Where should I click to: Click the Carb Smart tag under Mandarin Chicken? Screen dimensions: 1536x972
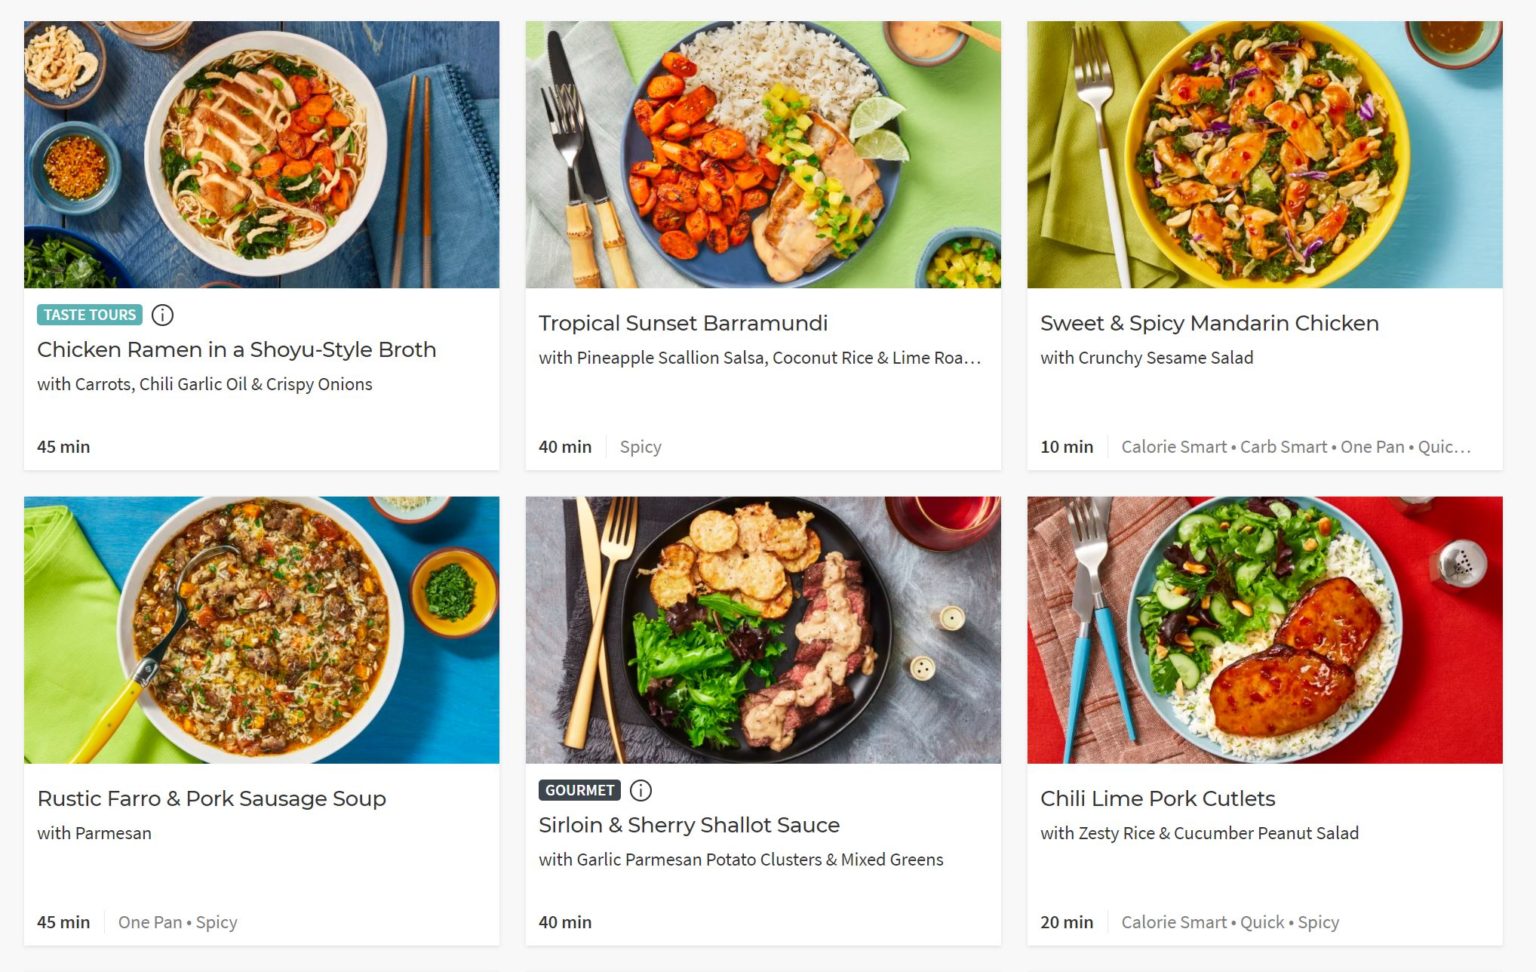coord(1283,447)
